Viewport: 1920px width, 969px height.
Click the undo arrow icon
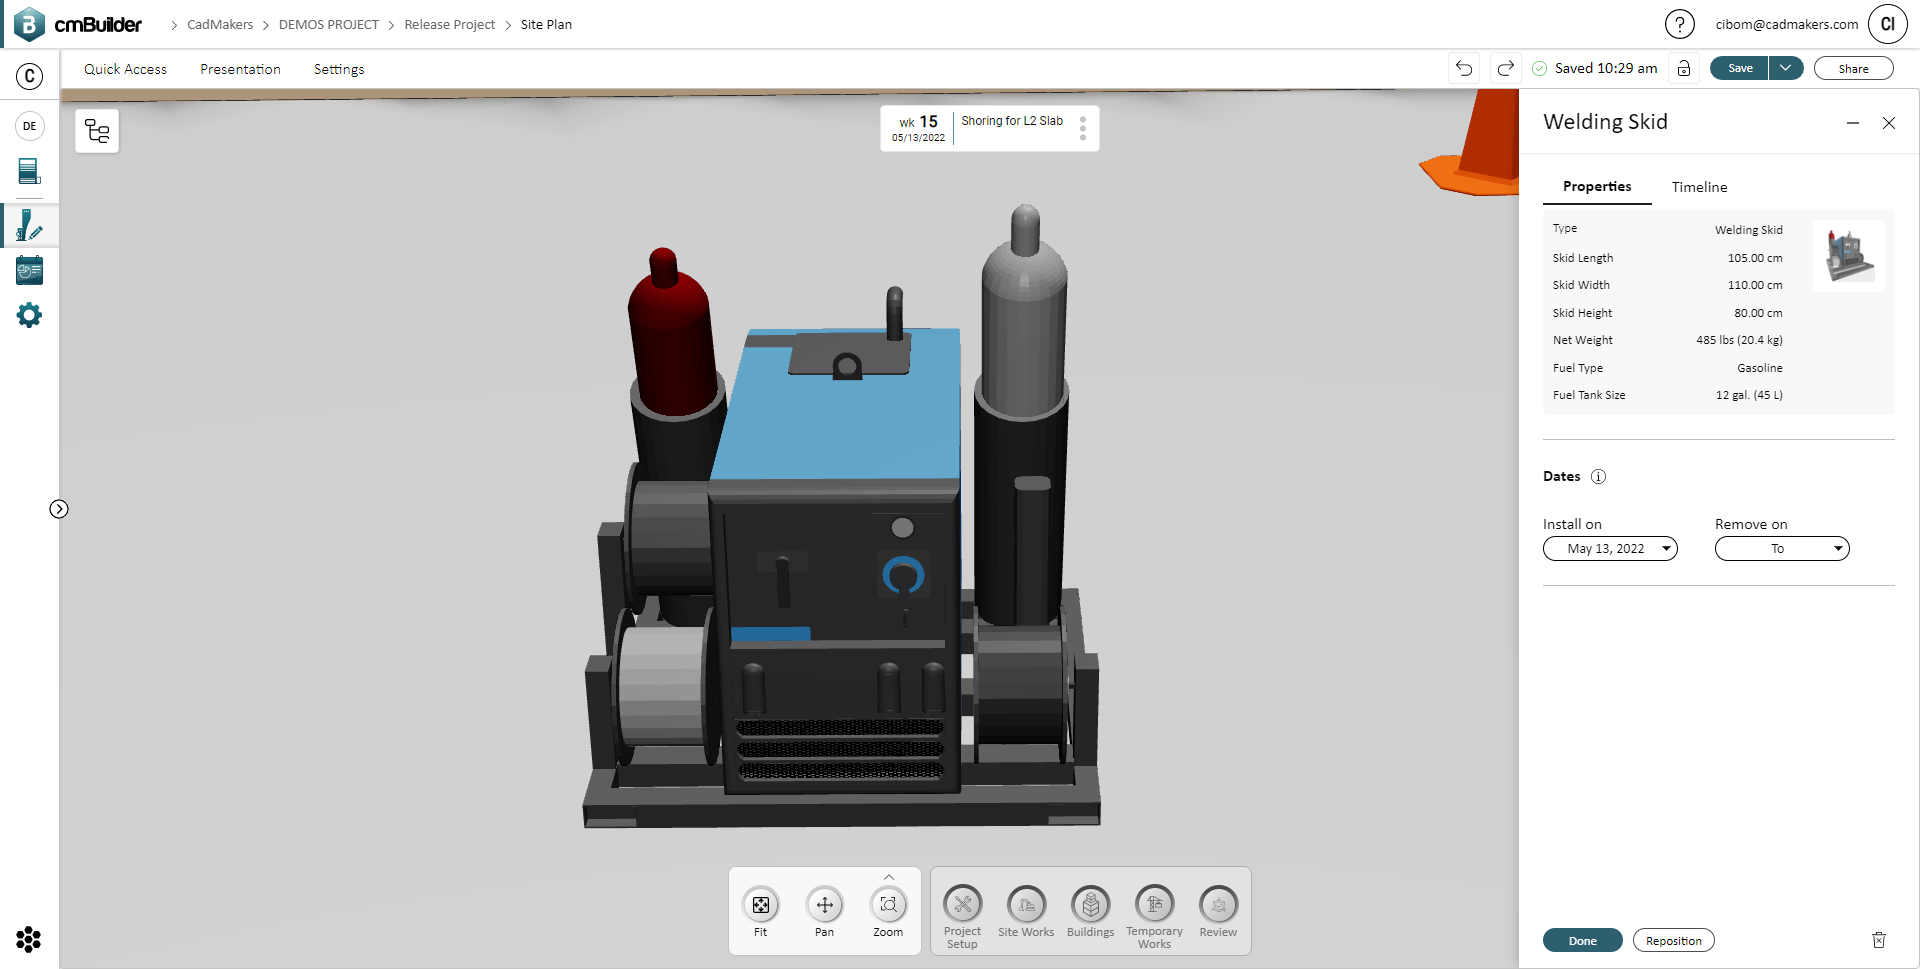pos(1464,68)
